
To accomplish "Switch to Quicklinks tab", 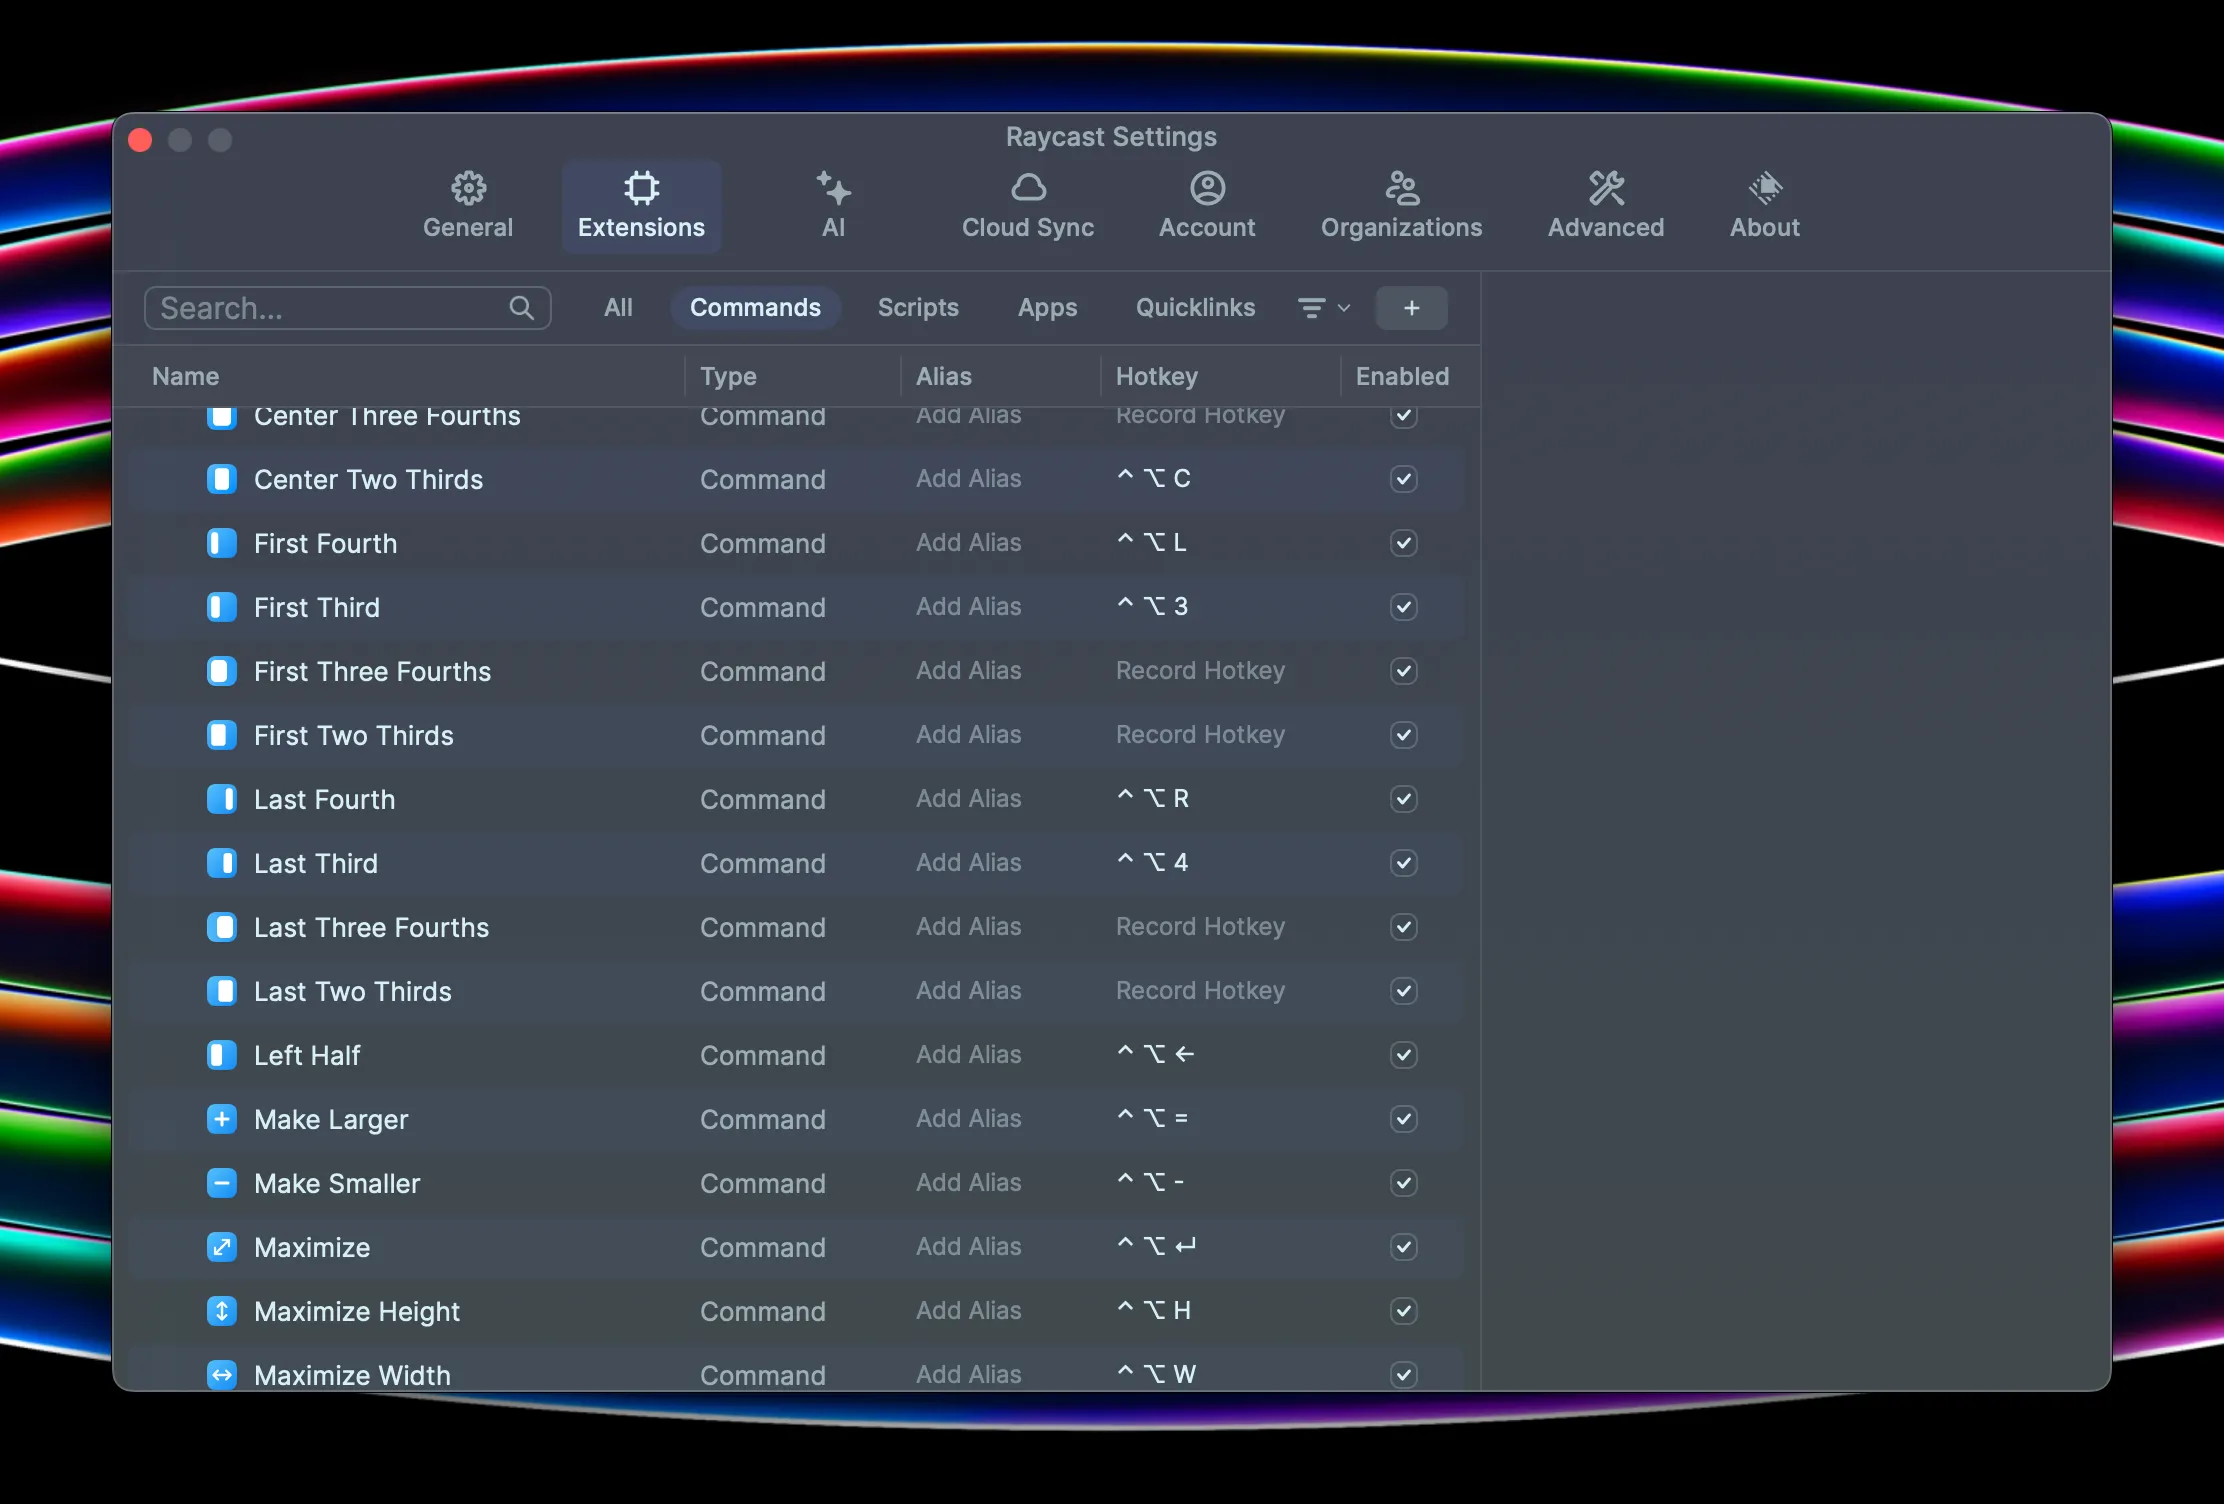I will (x=1195, y=307).
